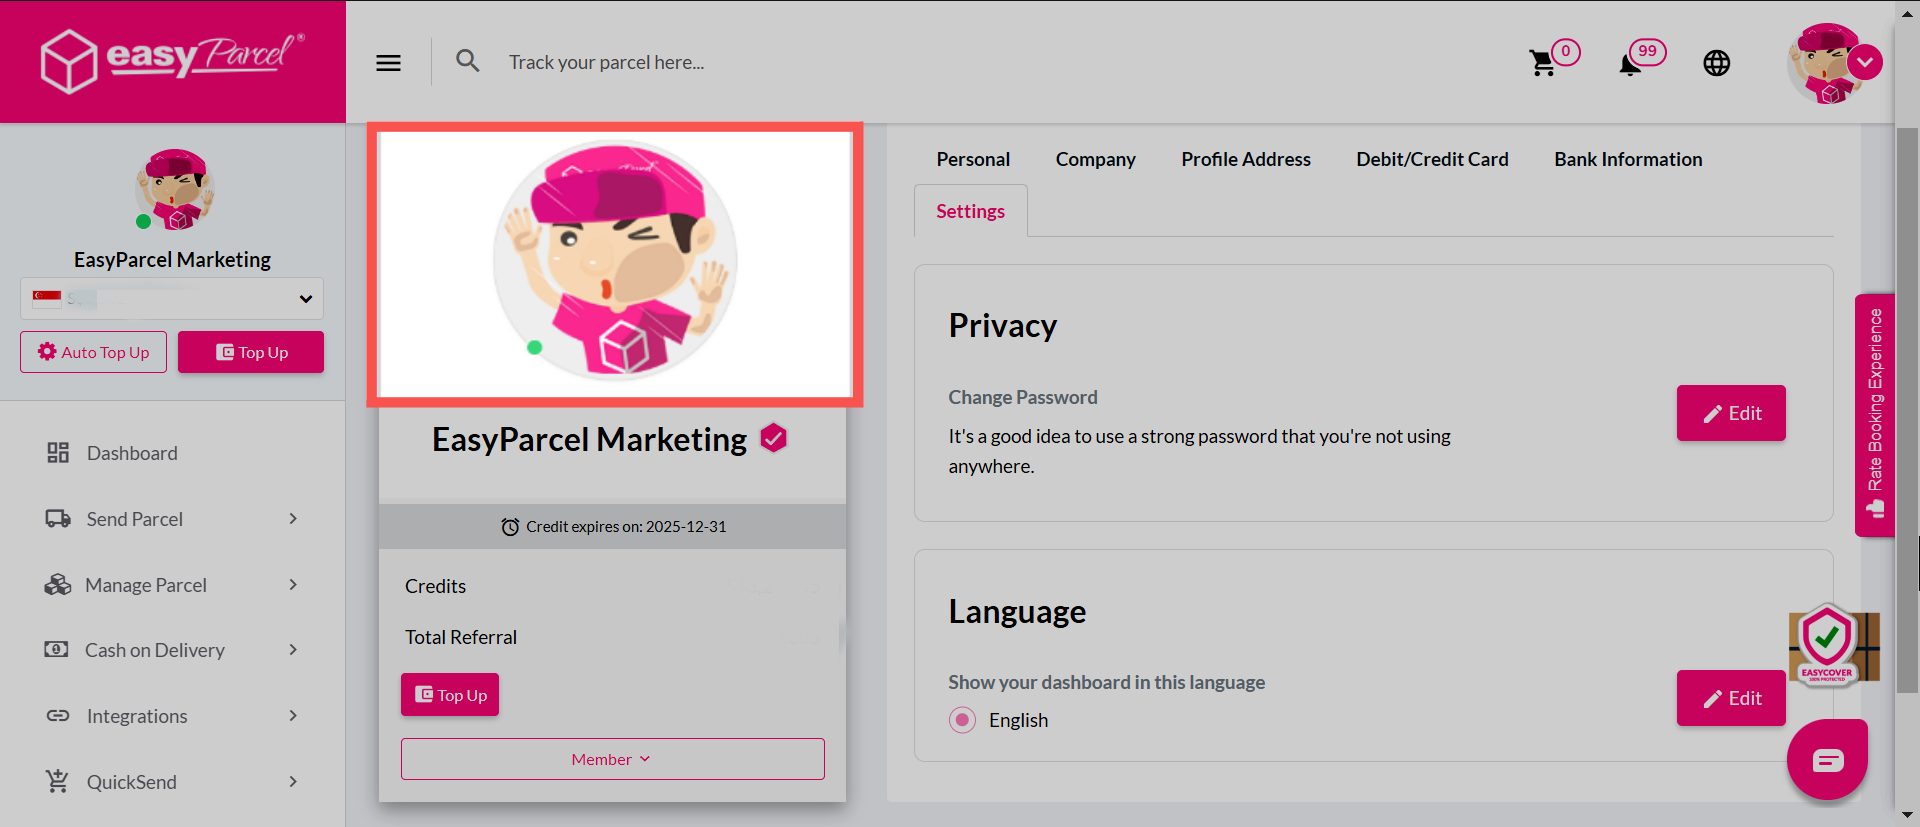This screenshot has width=1920, height=827.
Task: Click the EasyParcel logo
Action: 173,61
